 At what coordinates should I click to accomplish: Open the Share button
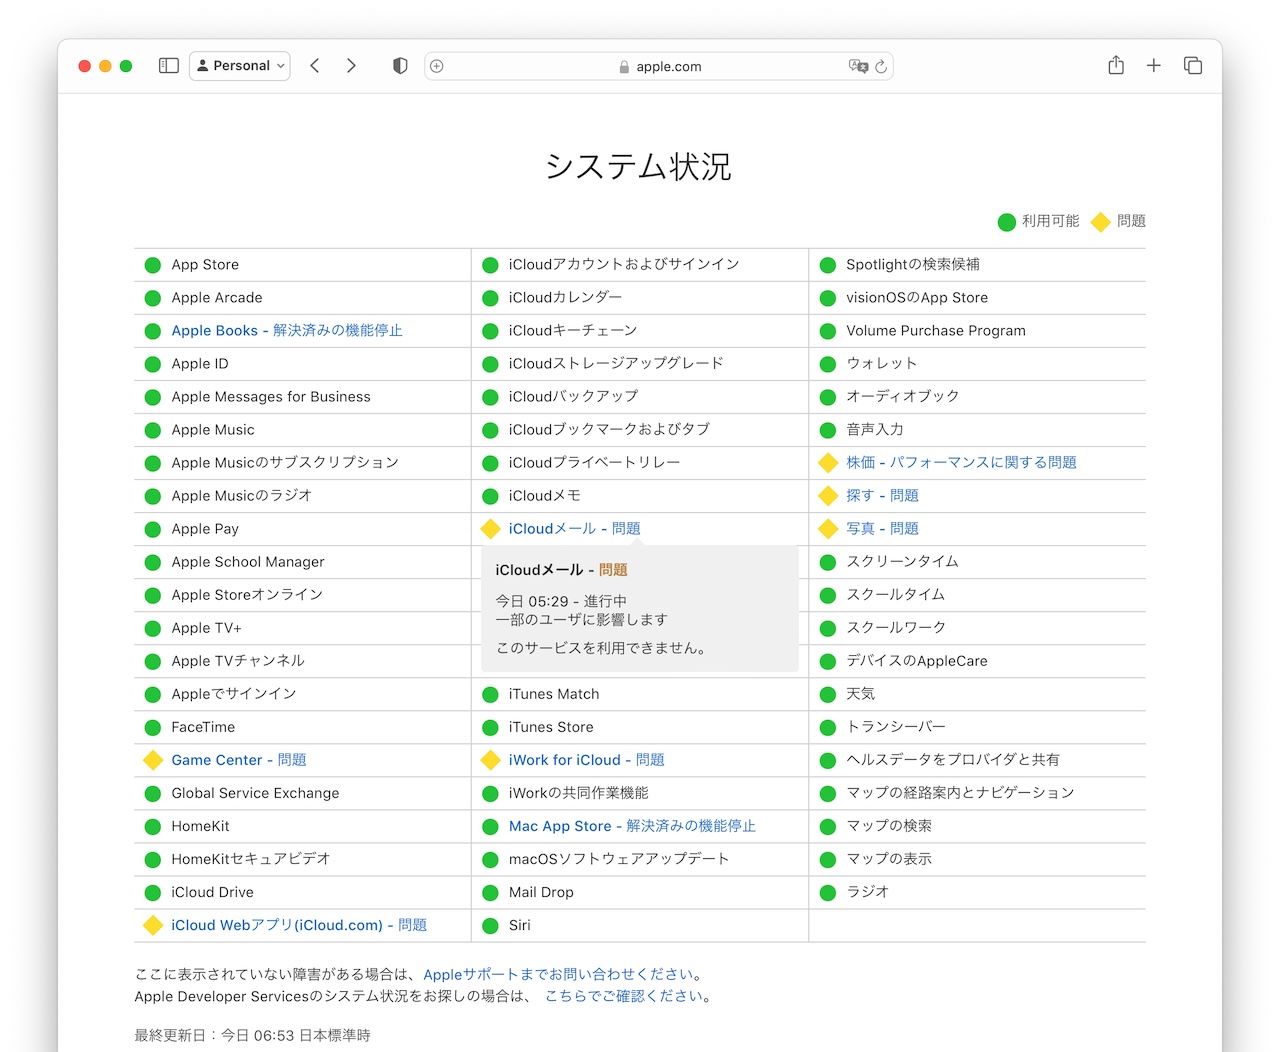[1116, 65]
